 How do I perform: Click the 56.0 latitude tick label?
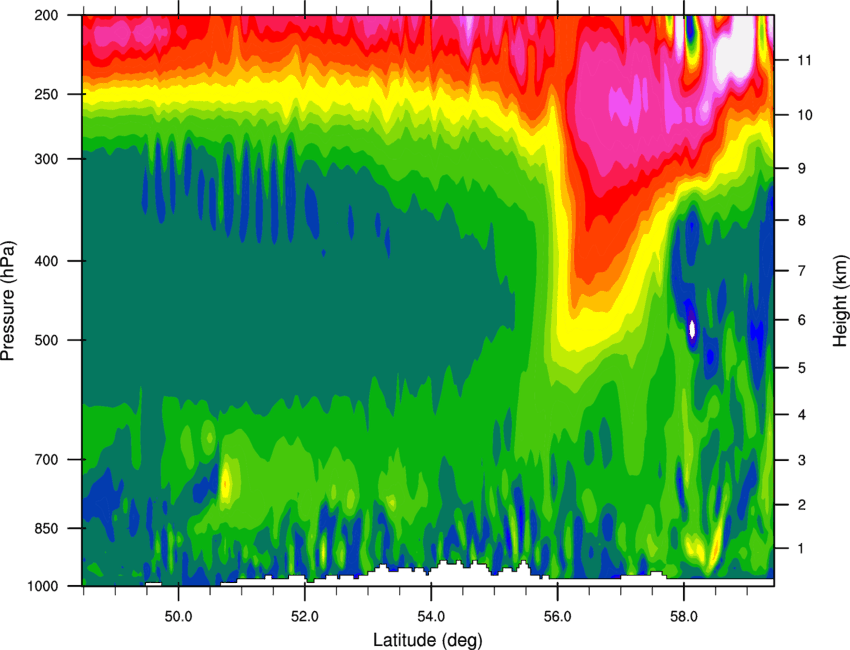[557, 616]
